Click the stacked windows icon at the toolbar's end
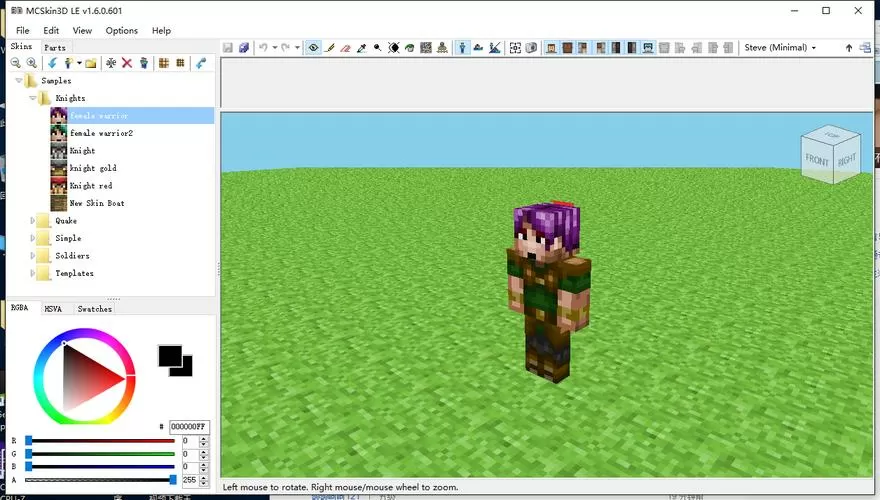Screen dimensions: 880x500 [865, 48]
